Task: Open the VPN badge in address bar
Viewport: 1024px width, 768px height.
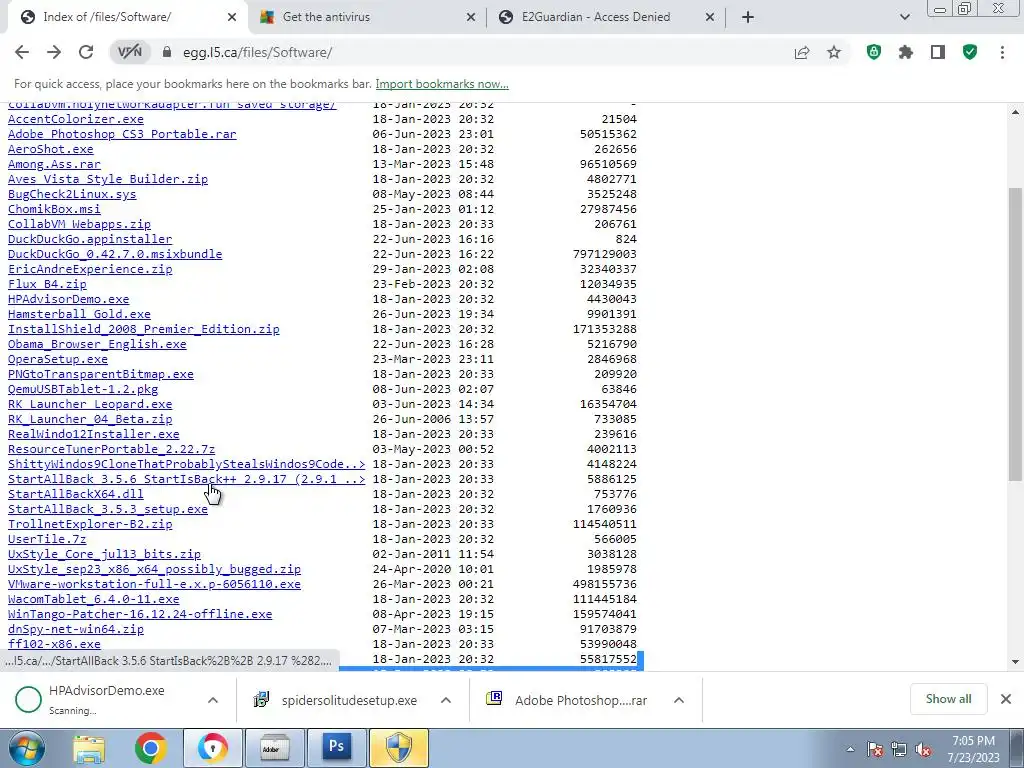Action: 129,52
